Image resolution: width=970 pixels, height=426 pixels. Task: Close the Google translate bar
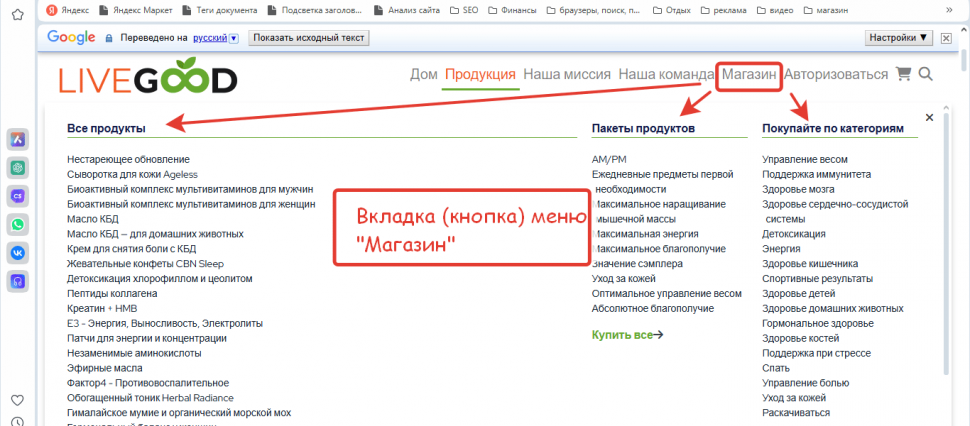[x=946, y=38]
